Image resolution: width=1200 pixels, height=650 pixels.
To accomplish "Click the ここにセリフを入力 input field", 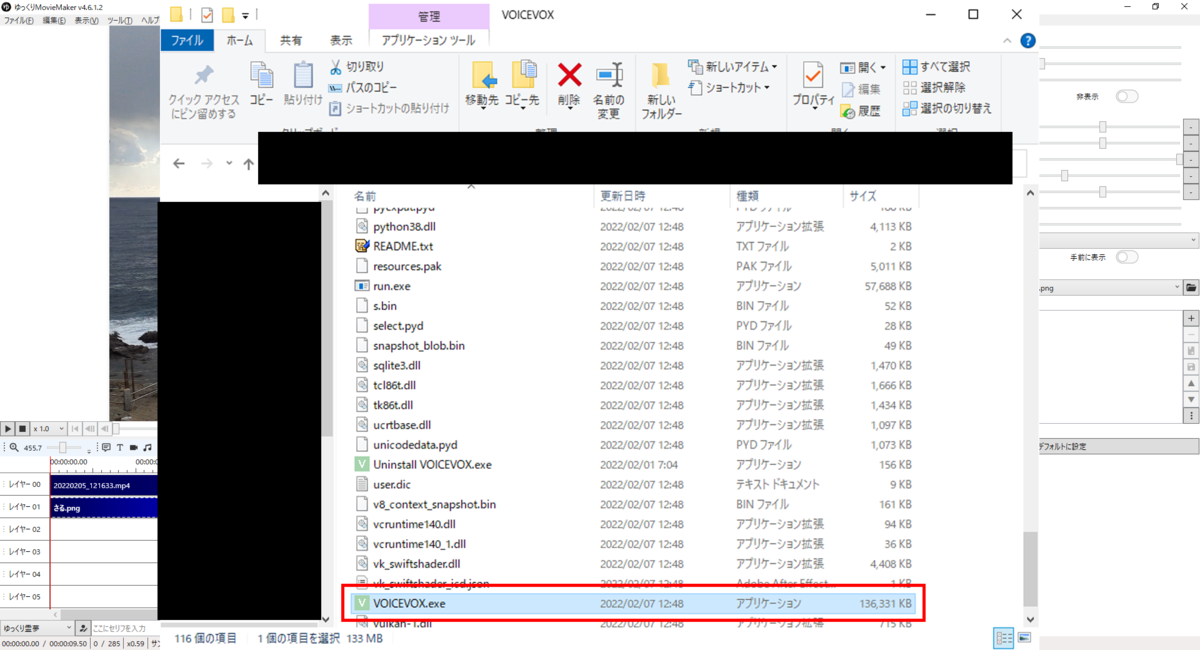I will [124, 628].
